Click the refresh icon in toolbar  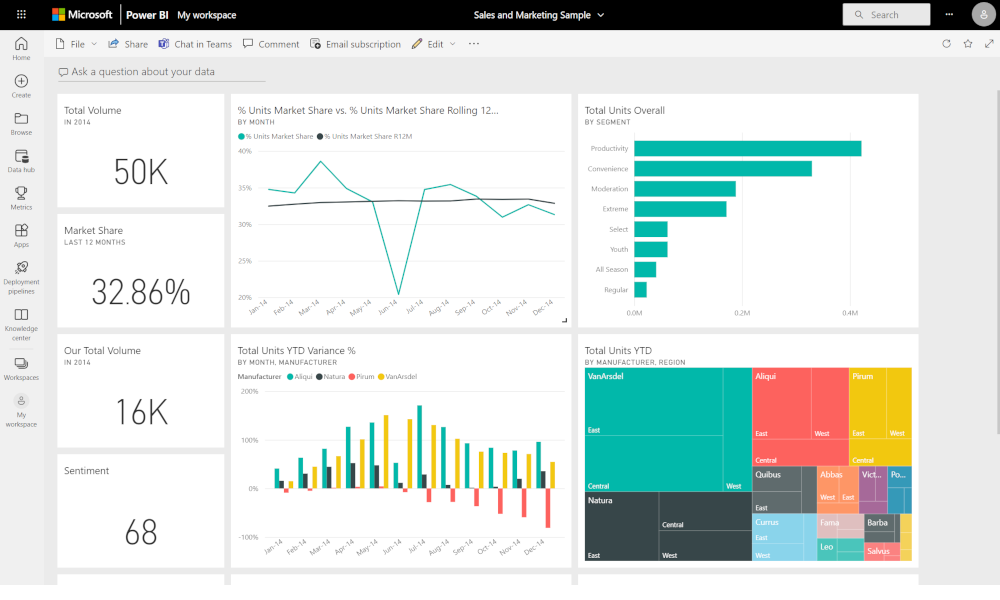click(x=946, y=43)
